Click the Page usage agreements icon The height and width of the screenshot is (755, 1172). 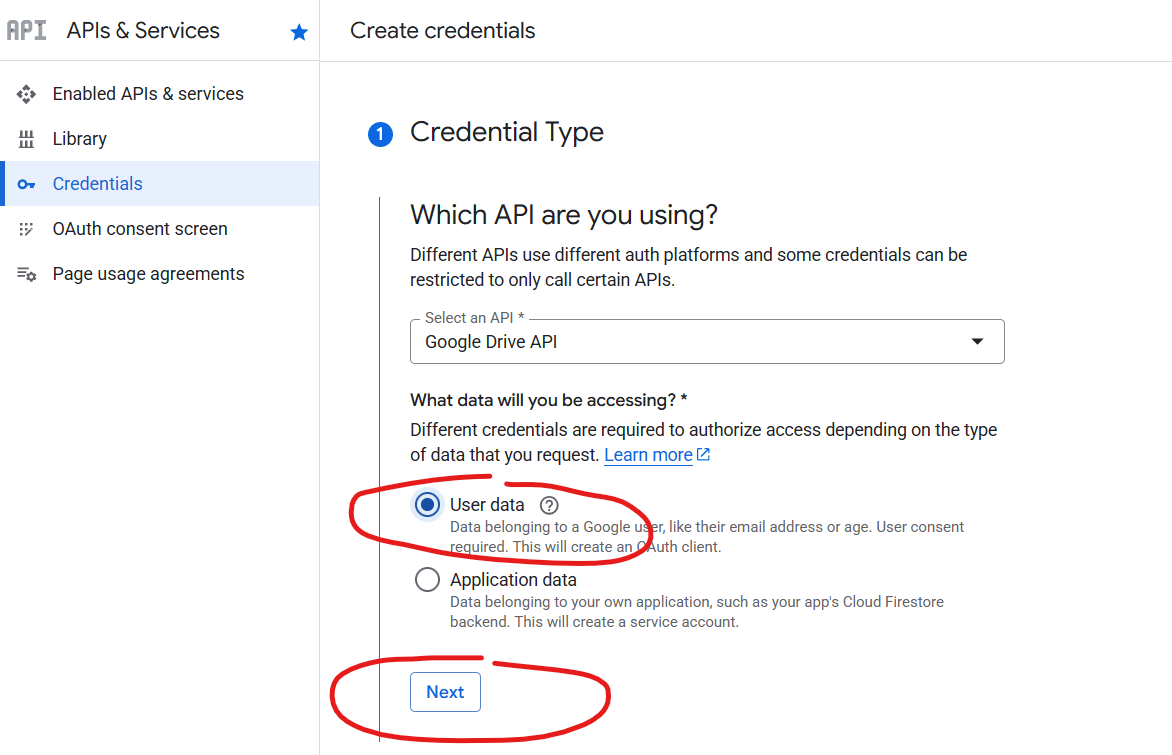27,274
